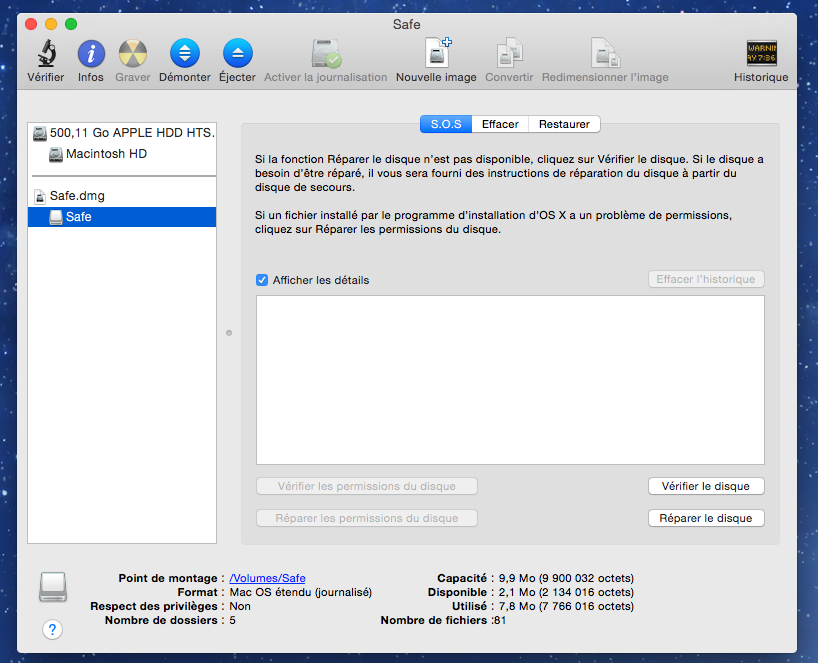Open the Historique log icon
This screenshot has width=818, height=663.
[x=762, y=53]
